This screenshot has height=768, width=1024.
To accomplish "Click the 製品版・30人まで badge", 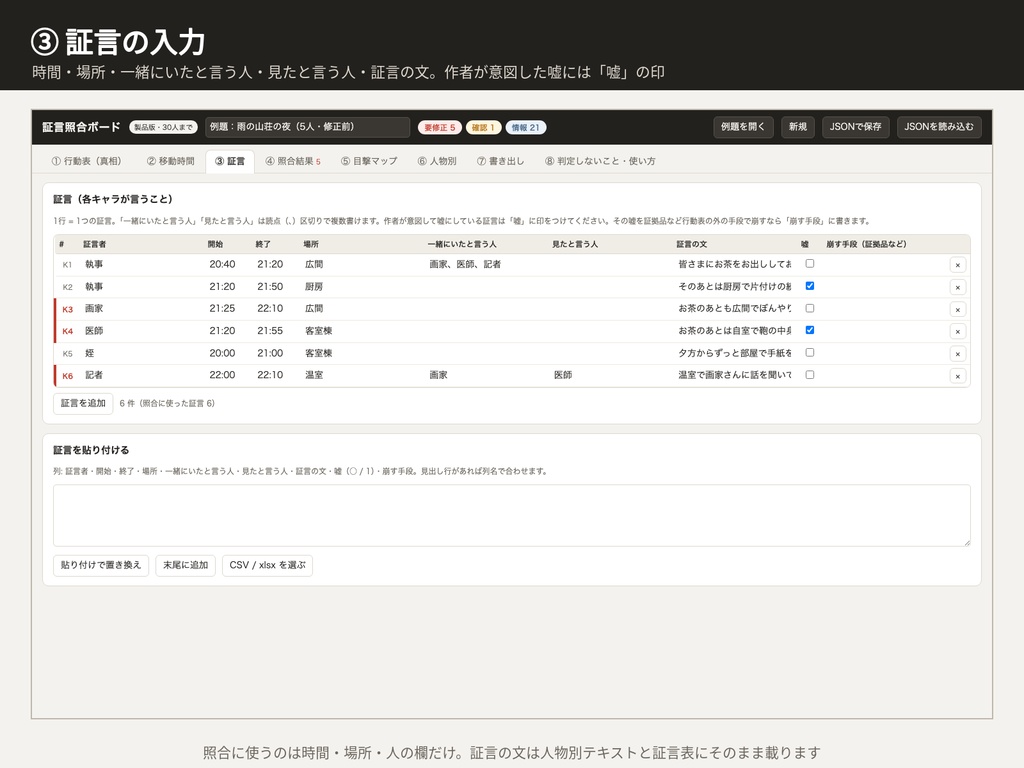I will [163, 127].
